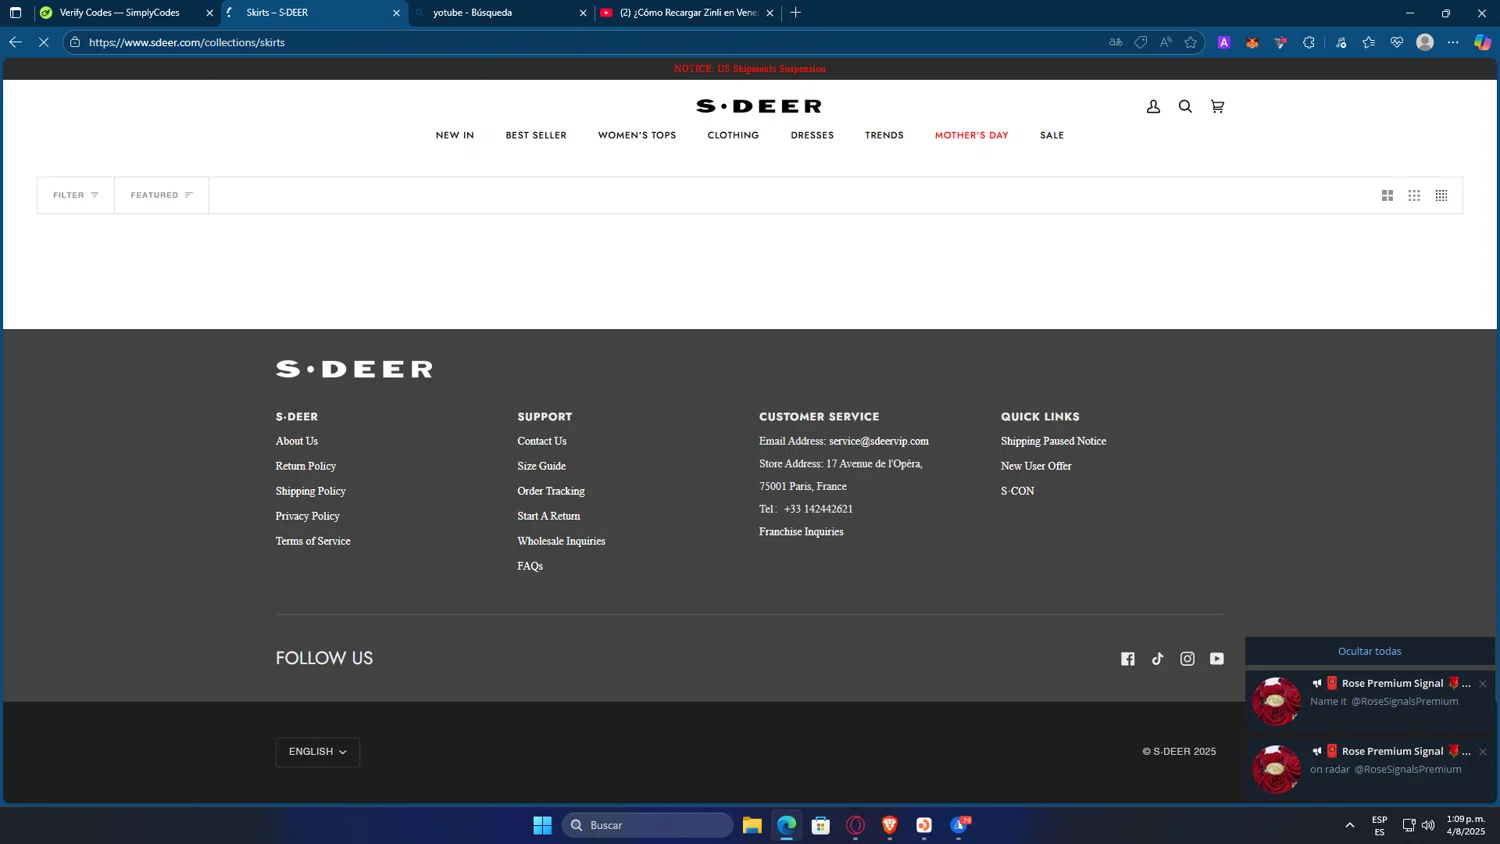Open the Shipping Policy link
Image resolution: width=1500 pixels, height=844 pixels.
click(311, 491)
